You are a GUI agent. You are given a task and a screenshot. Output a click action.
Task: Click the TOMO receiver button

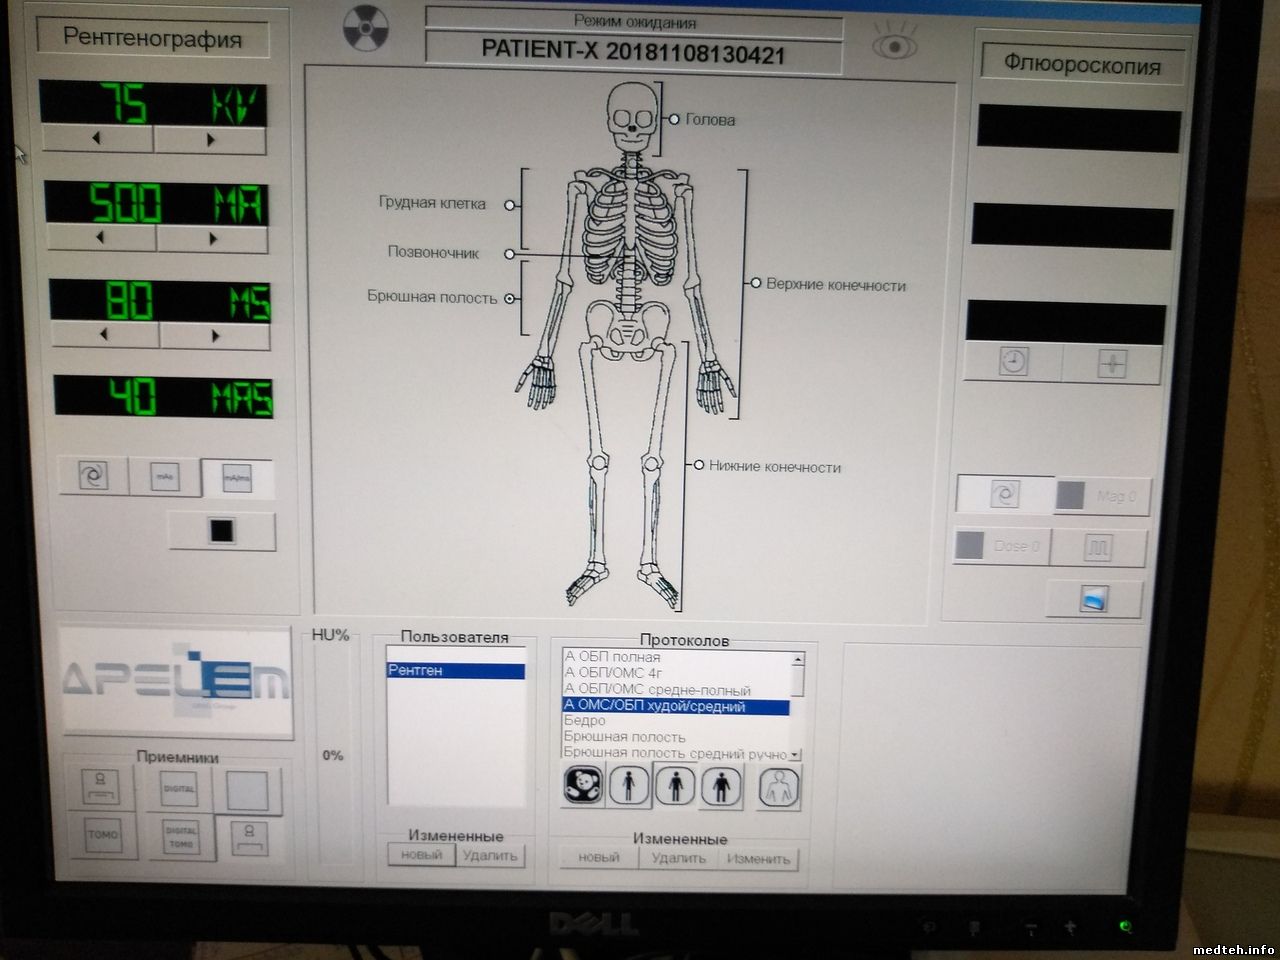102,834
